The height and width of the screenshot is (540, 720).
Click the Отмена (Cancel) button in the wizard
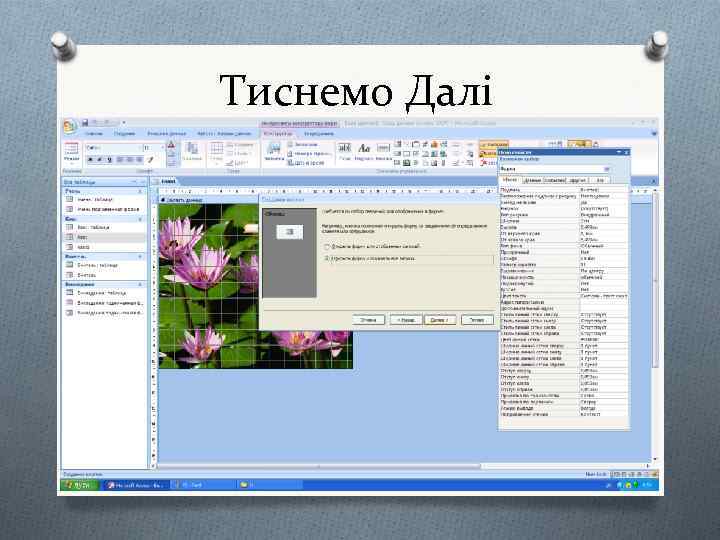[368, 320]
